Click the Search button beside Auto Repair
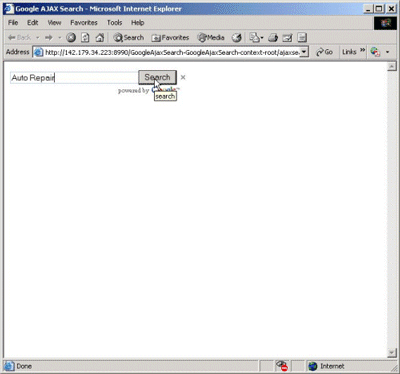Screen dimensions: 400x374 click(x=157, y=77)
